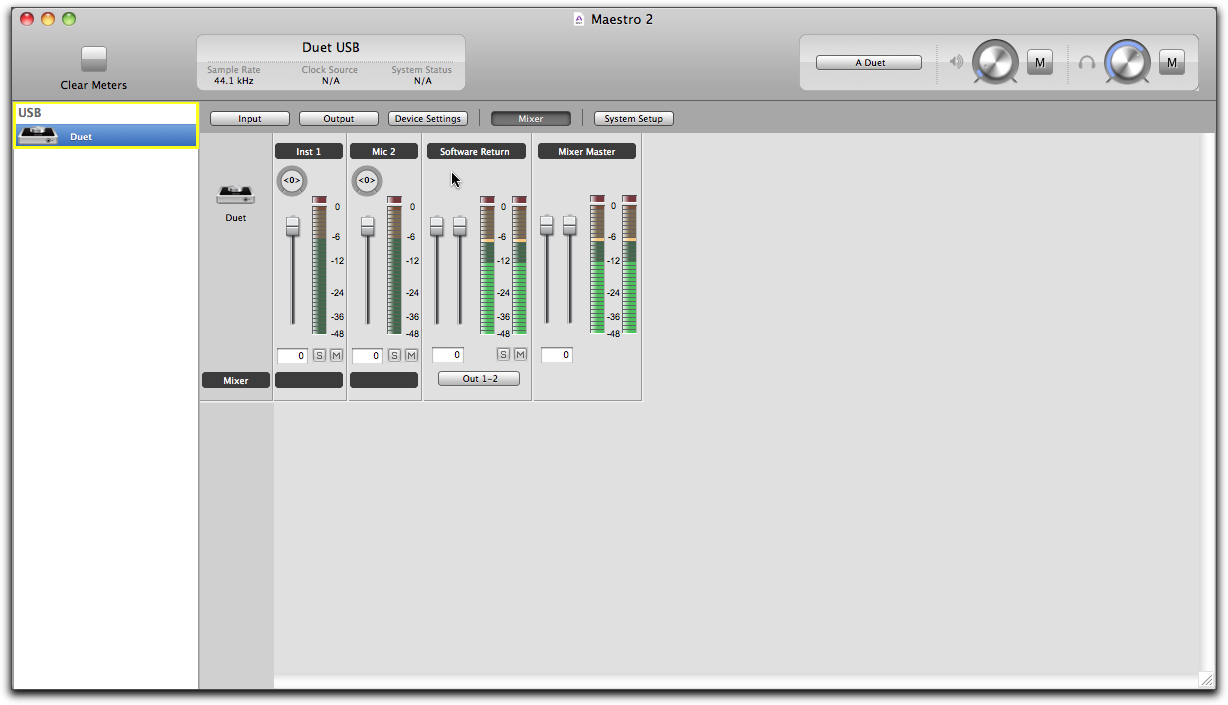Open the A Duet device selector
This screenshot has width=1228, height=705.
869,62
